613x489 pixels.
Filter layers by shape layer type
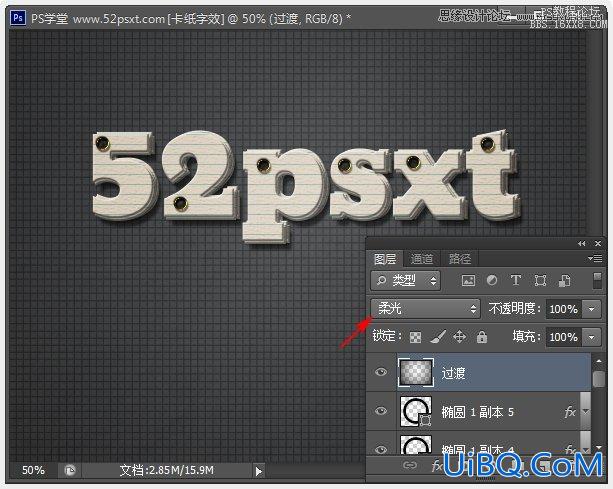540,280
